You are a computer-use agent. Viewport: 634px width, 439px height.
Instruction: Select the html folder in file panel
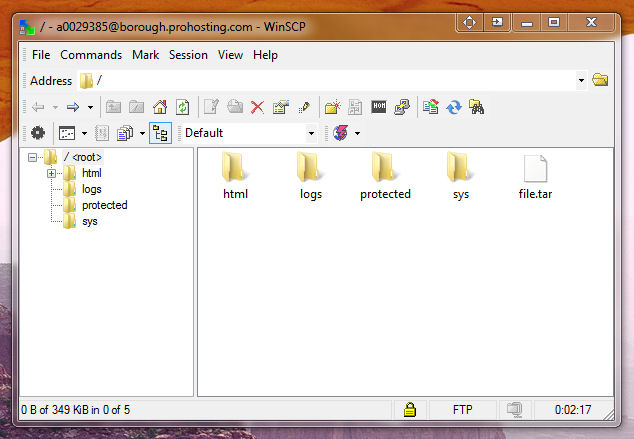(235, 176)
